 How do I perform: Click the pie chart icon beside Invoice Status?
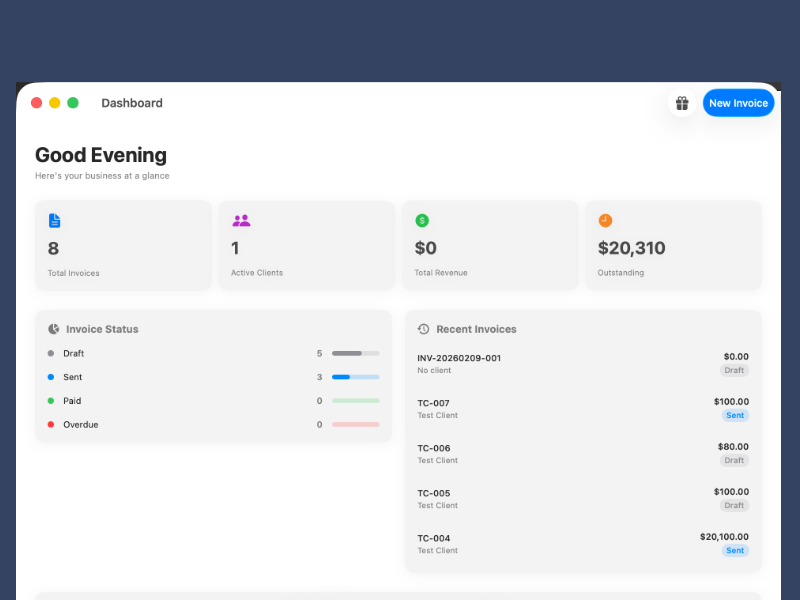[54, 329]
